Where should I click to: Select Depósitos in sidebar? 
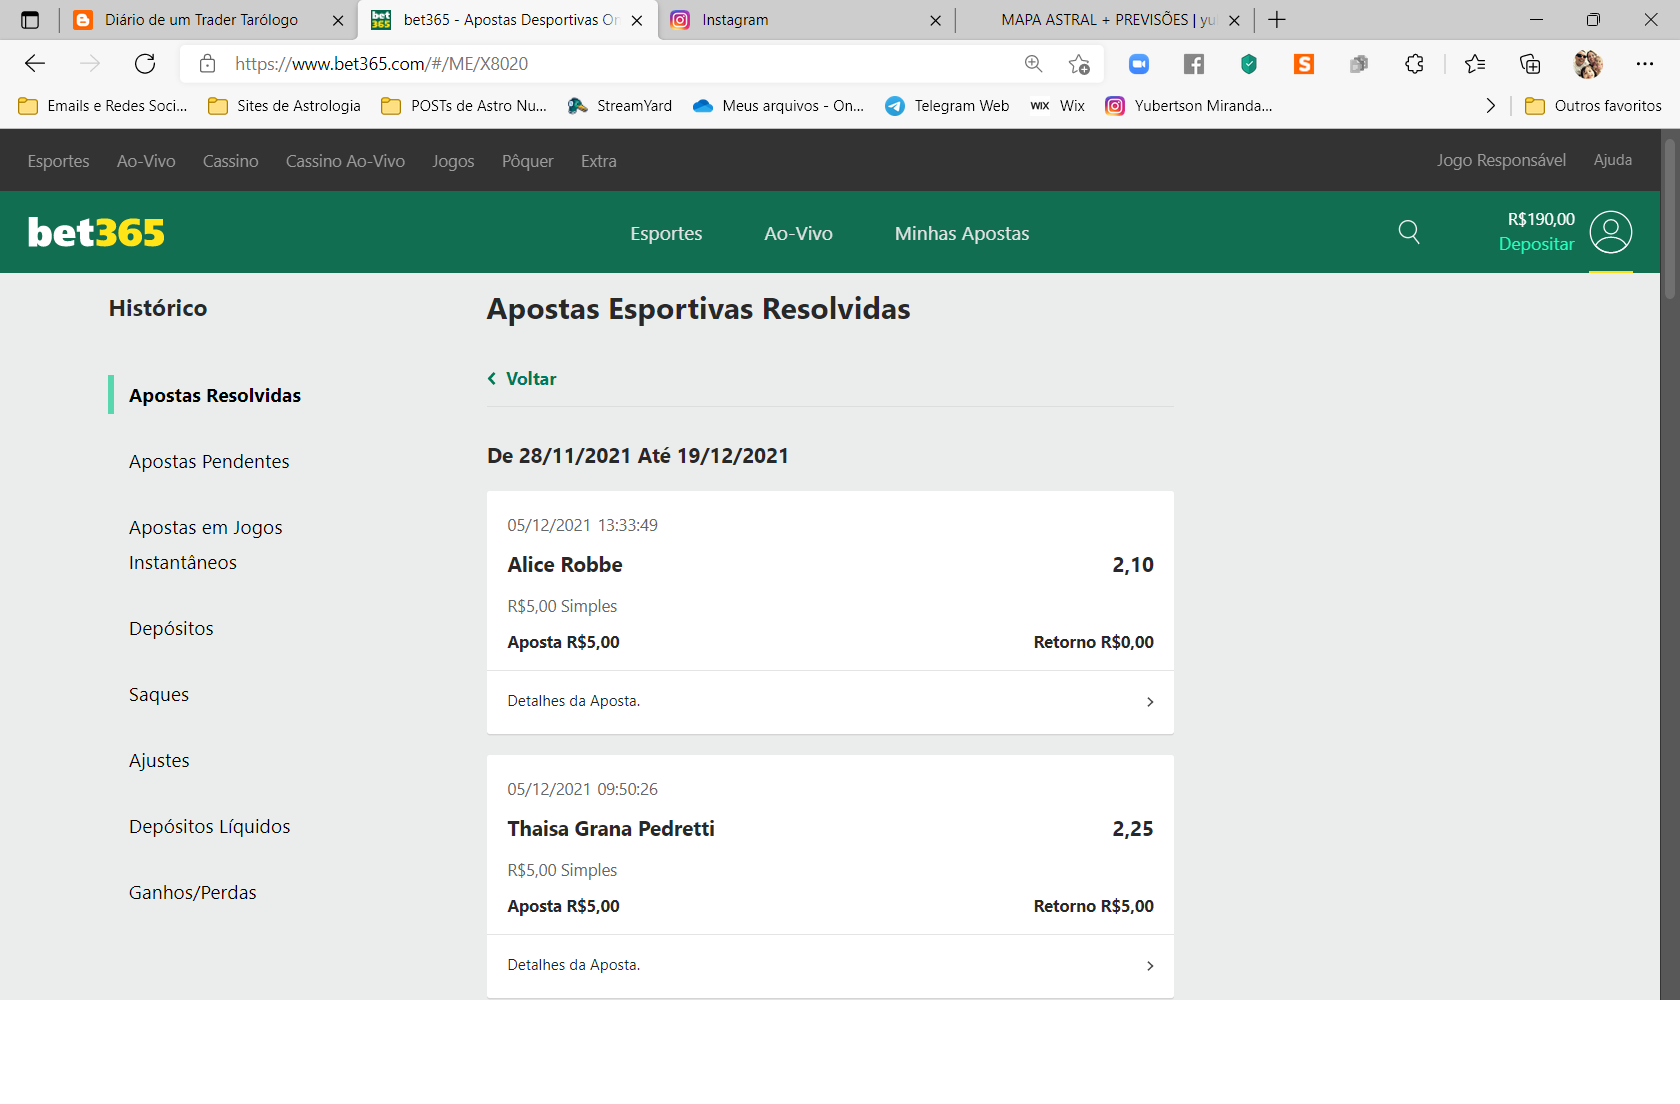171,628
